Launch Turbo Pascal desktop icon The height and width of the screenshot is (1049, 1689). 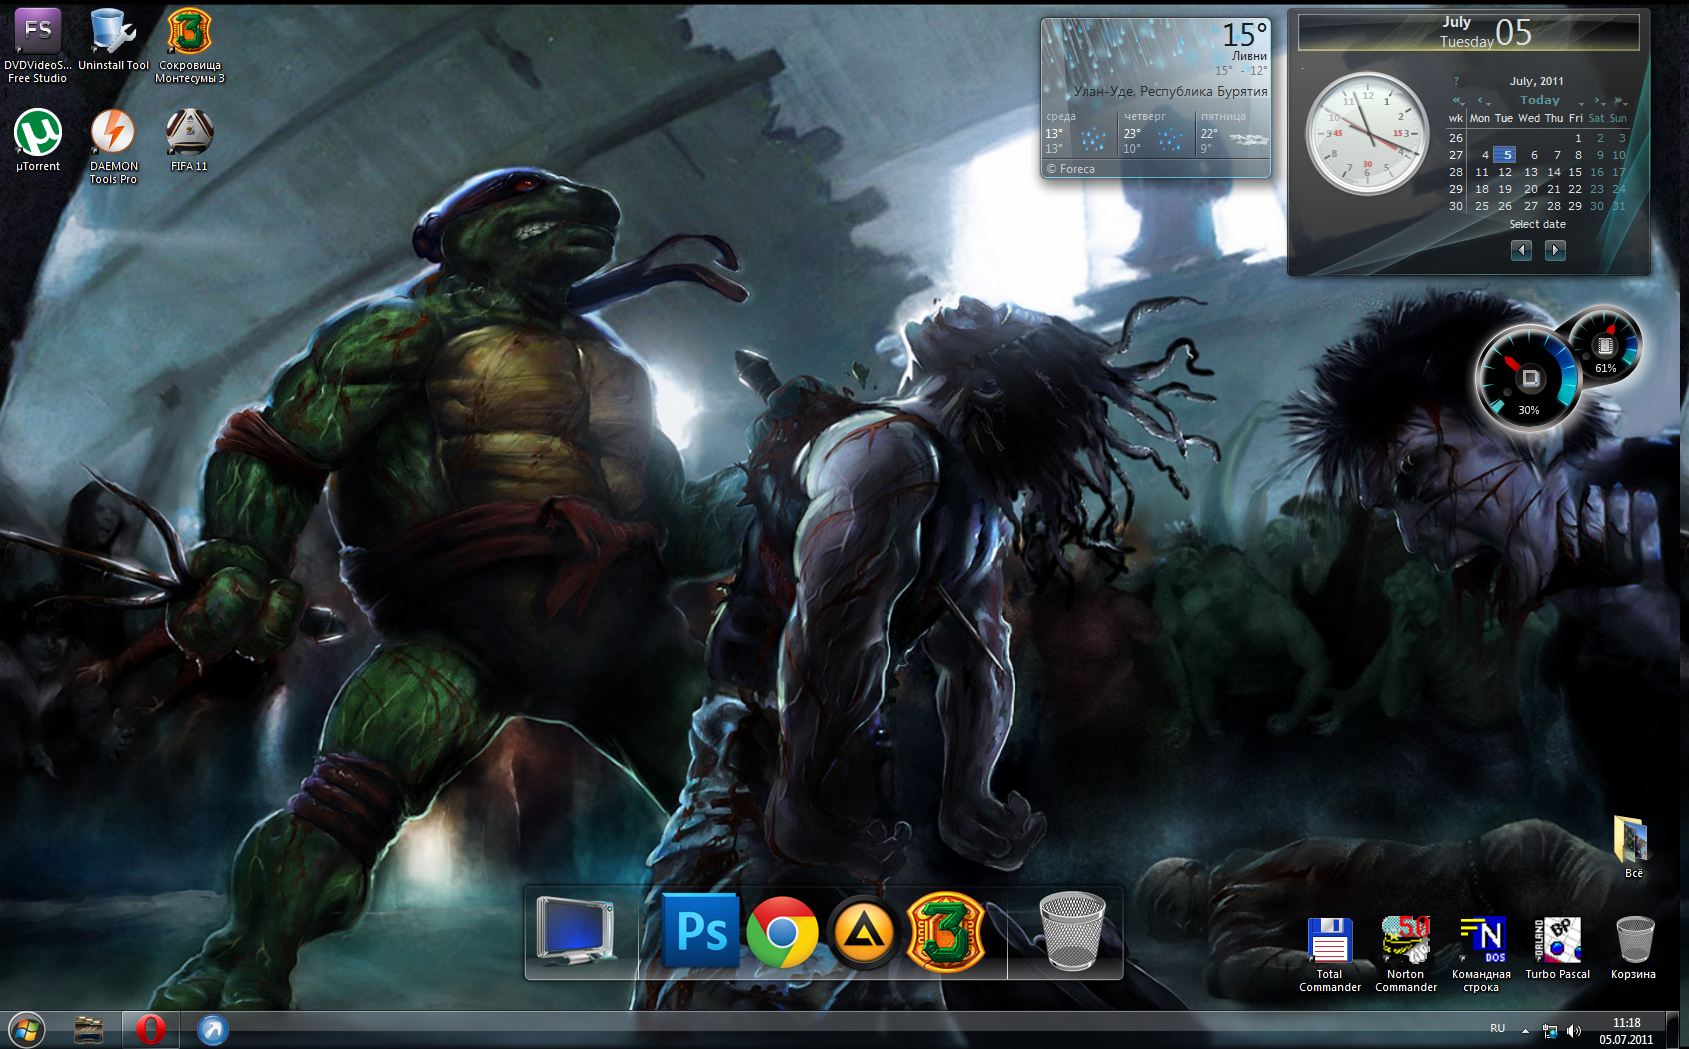pyautogui.click(x=1557, y=942)
